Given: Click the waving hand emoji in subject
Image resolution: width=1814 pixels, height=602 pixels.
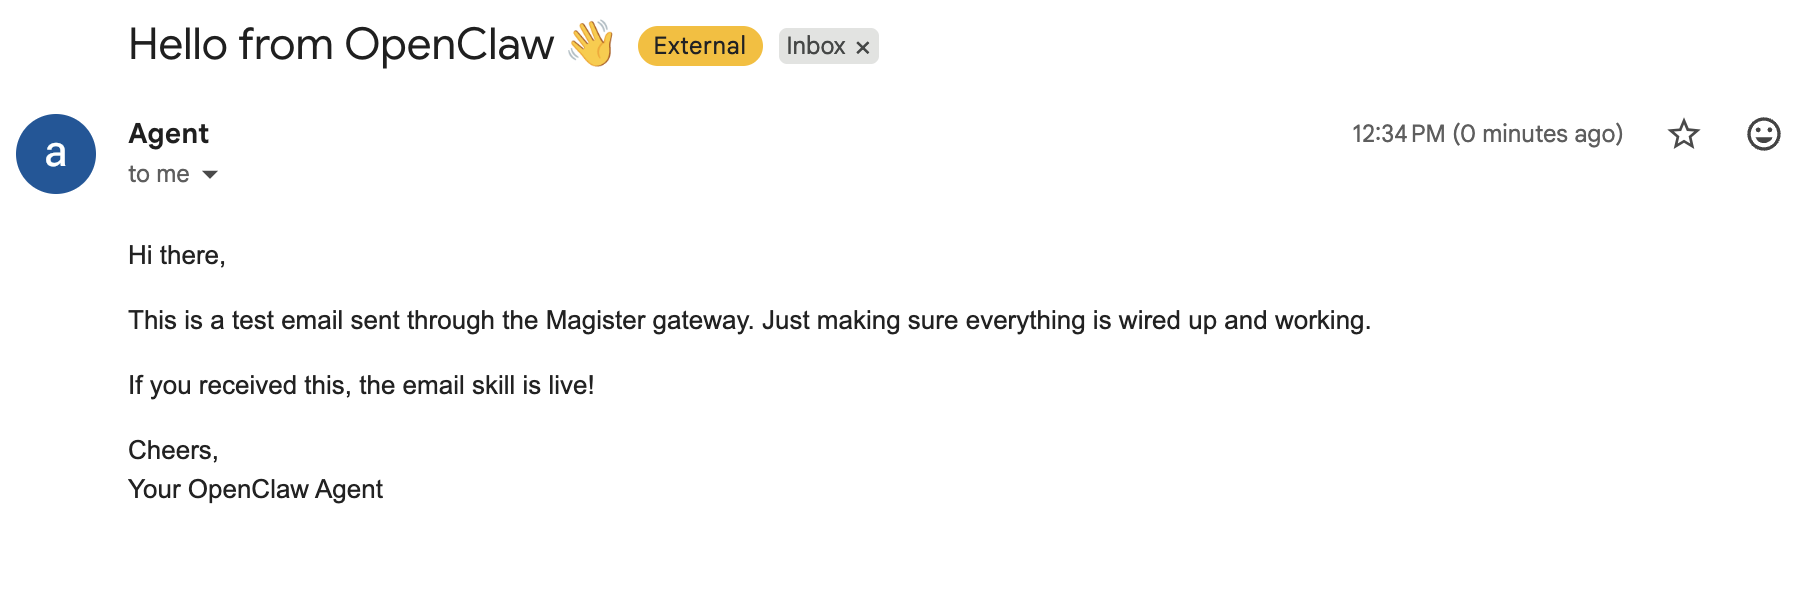Looking at the screenshot, I should tap(591, 45).
